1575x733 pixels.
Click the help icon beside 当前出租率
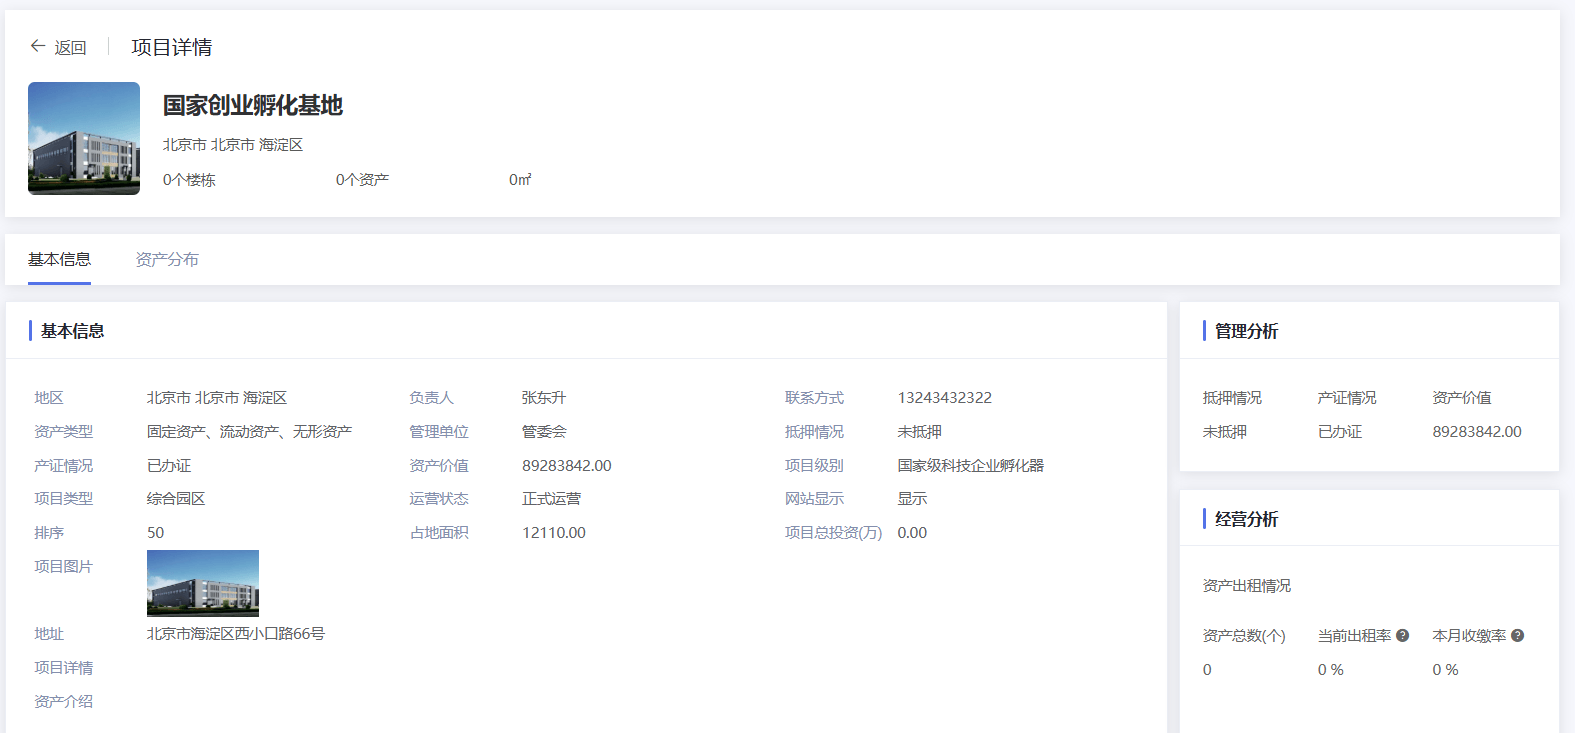coord(1402,636)
